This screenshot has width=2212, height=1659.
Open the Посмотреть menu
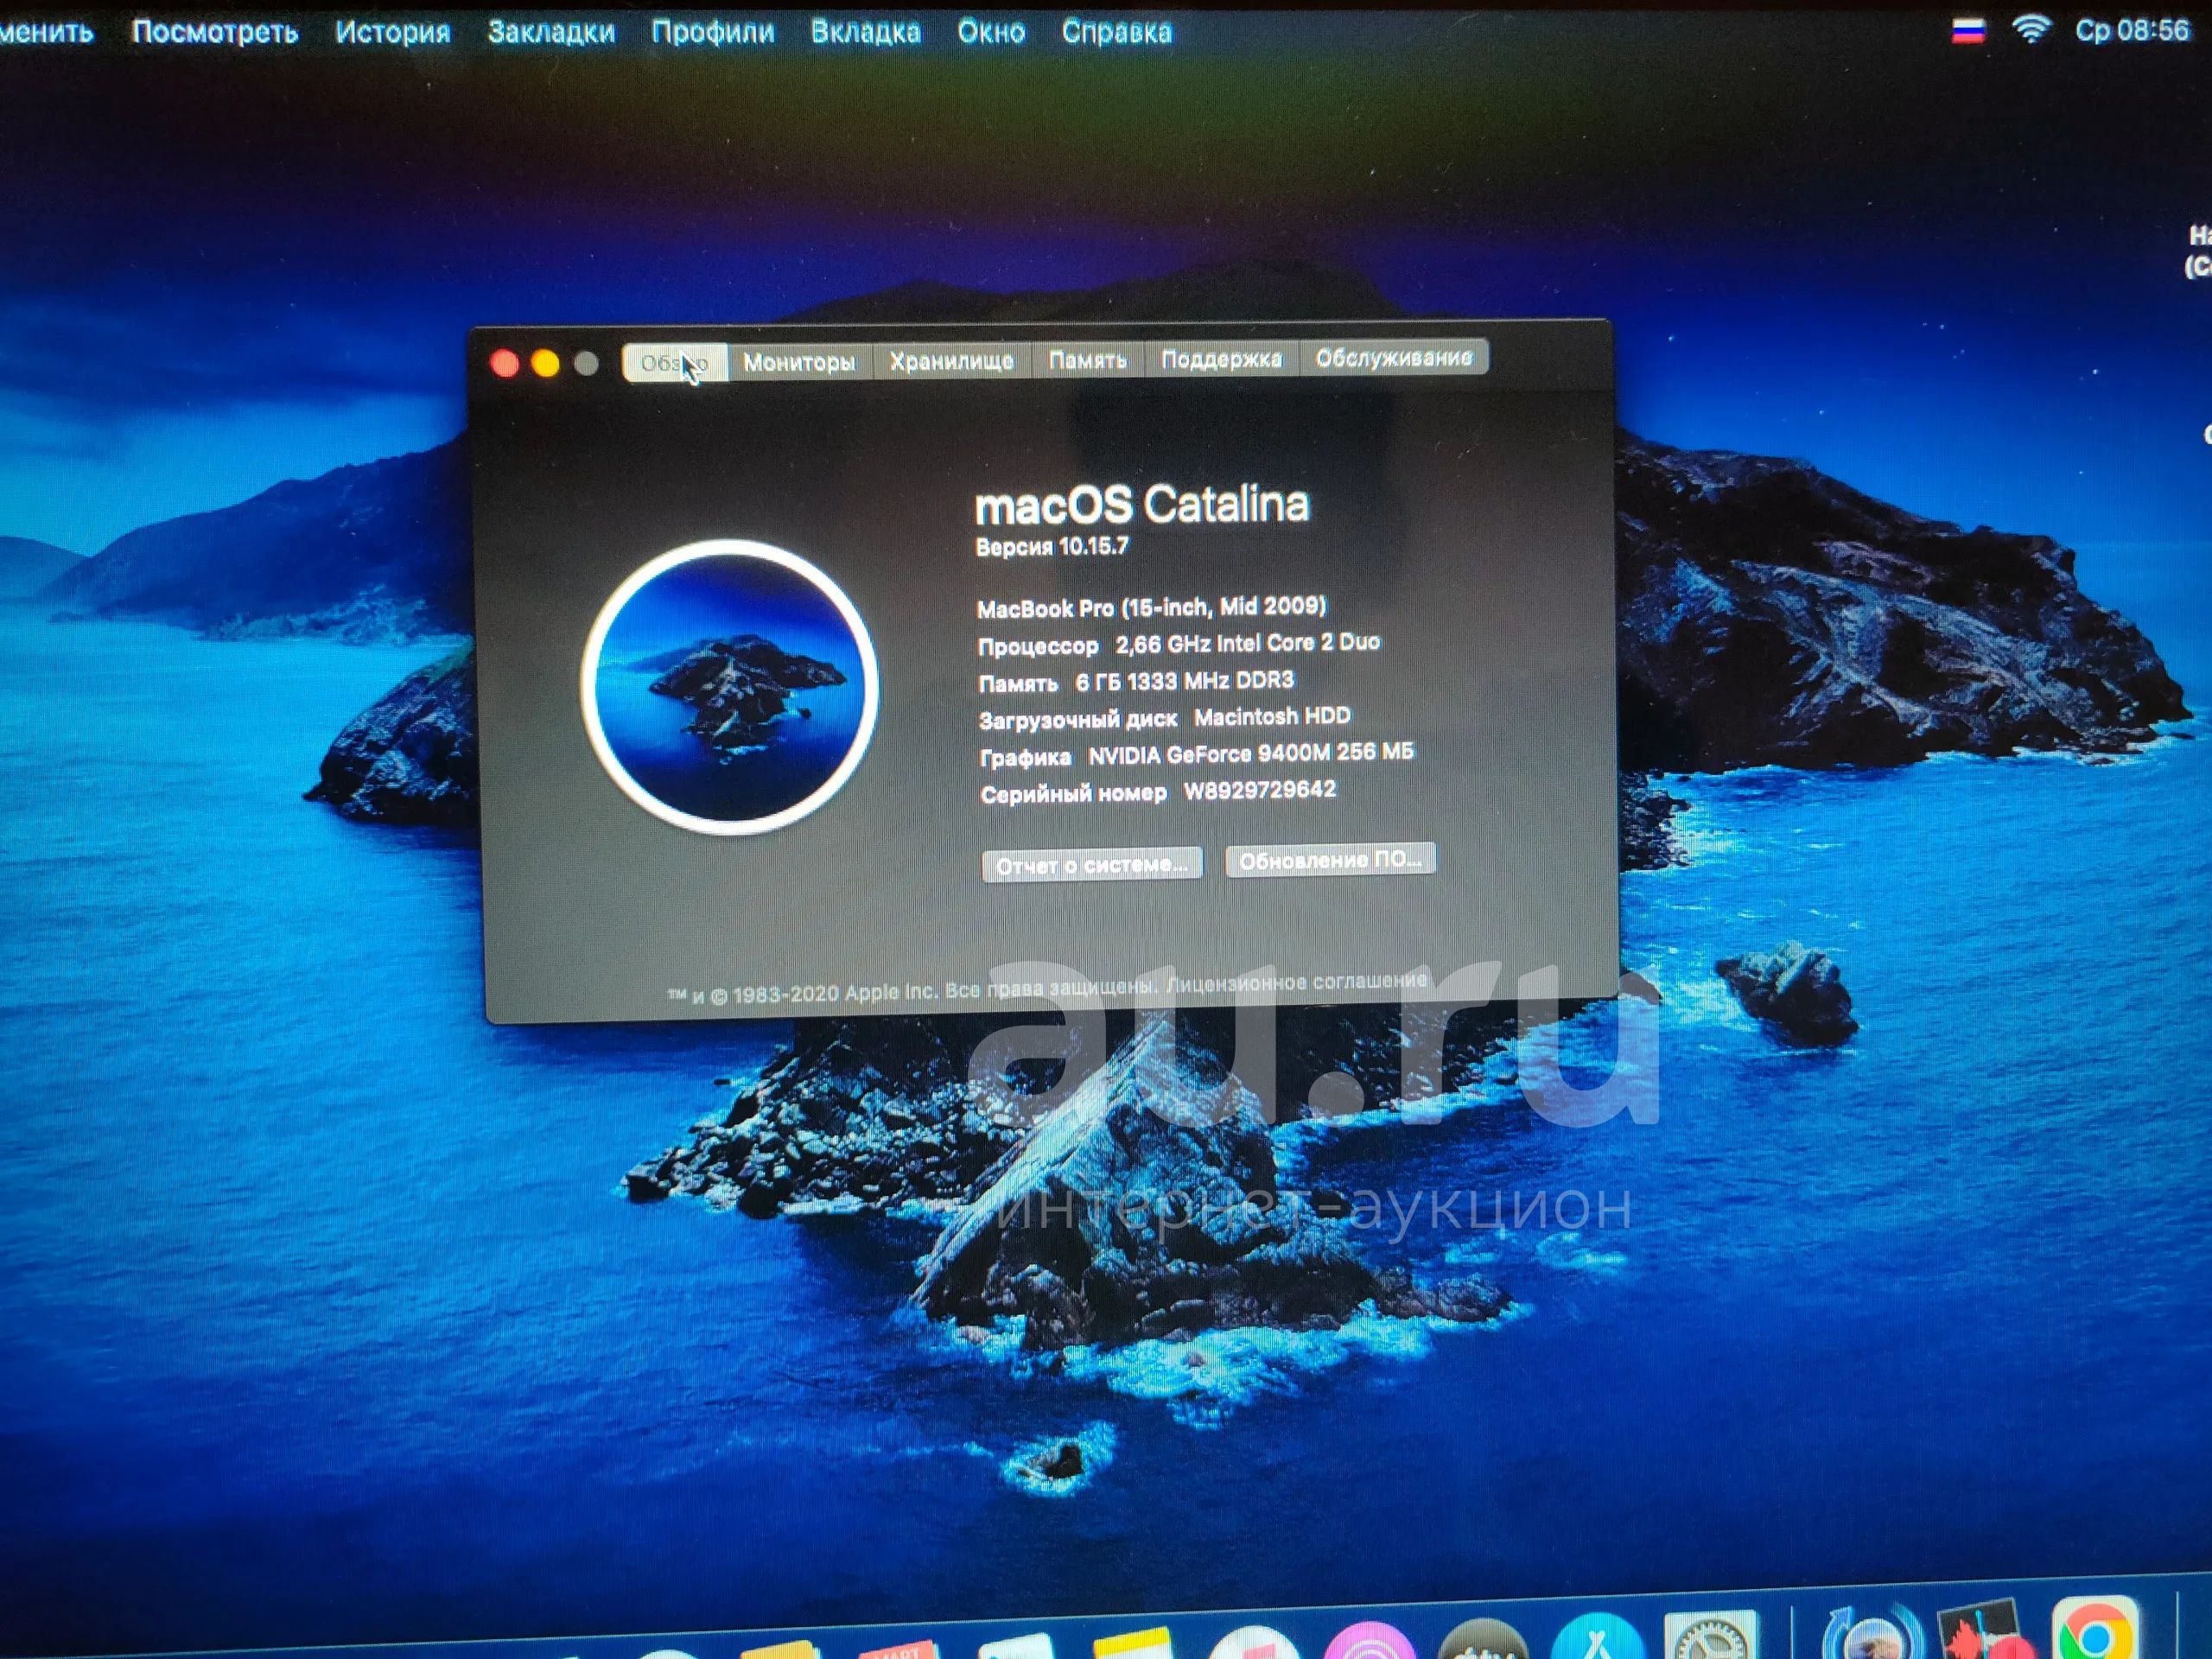click(x=215, y=32)
